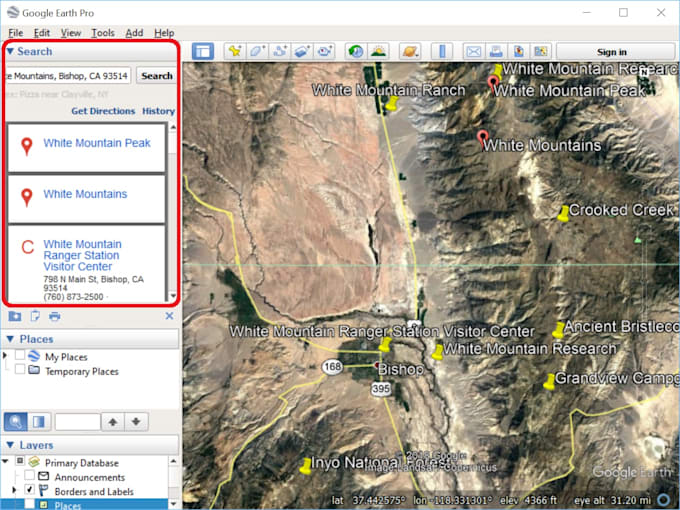The width and height of the screenshot is (680, 510).
Task: Select the Add Image Overlay tool
Action: (x=302, y=52)
